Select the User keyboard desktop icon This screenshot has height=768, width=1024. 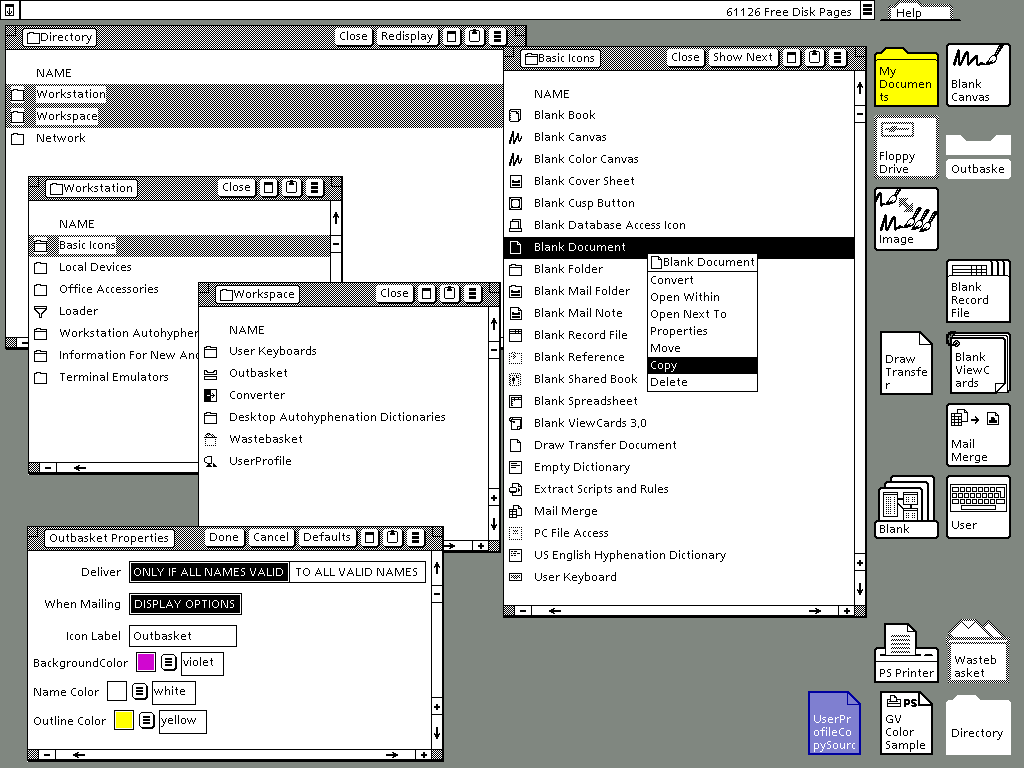pos(978,507)
